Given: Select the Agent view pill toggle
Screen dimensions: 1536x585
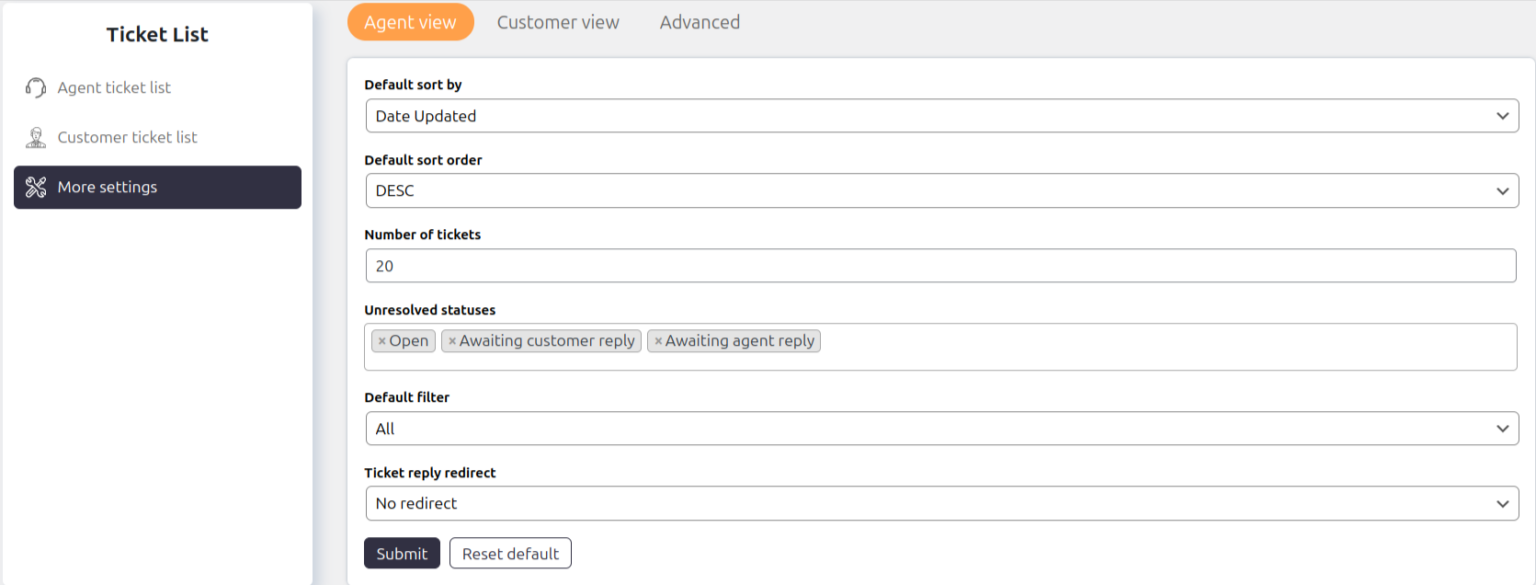Looking at the screenshot, I should coord(410,21).
